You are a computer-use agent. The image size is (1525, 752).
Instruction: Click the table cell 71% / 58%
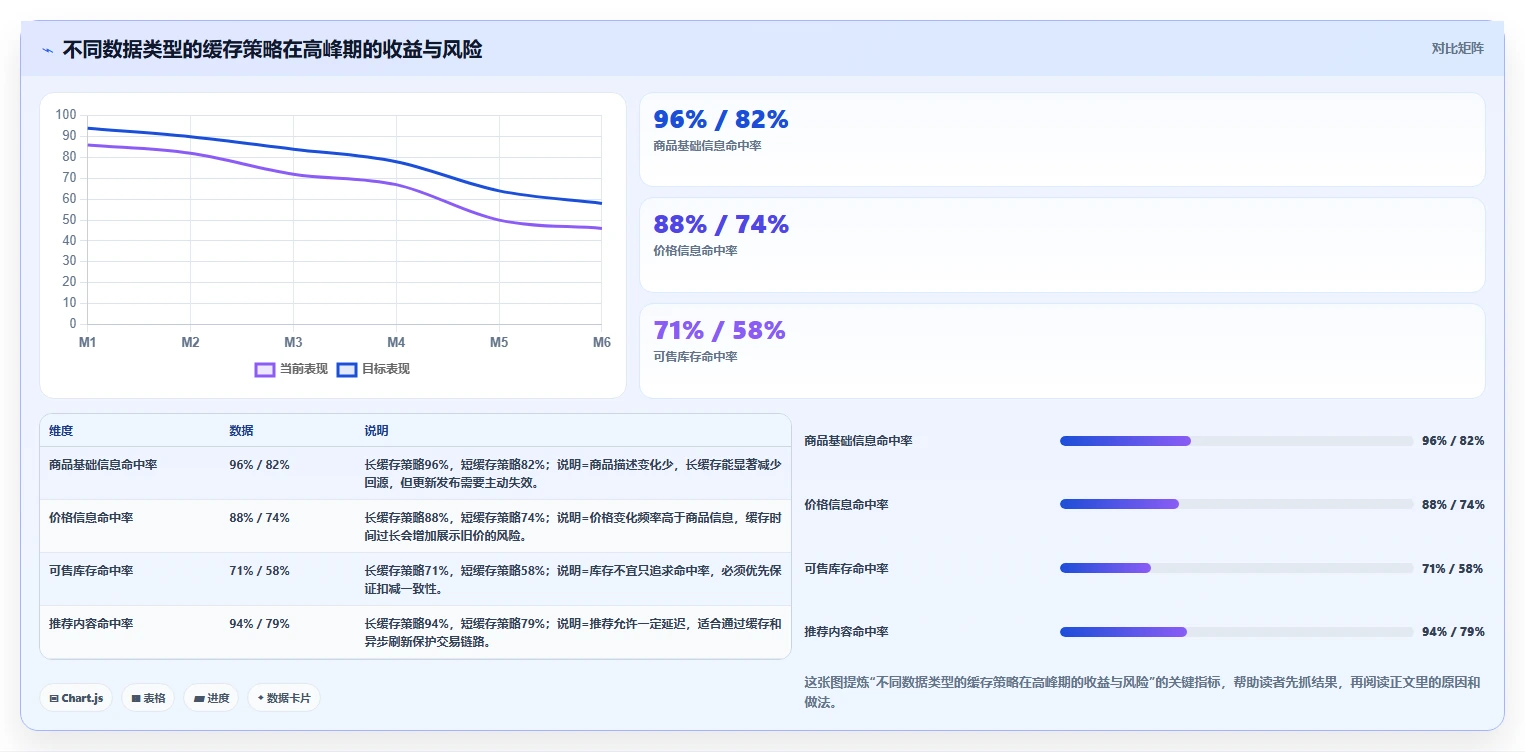(259, 571)
